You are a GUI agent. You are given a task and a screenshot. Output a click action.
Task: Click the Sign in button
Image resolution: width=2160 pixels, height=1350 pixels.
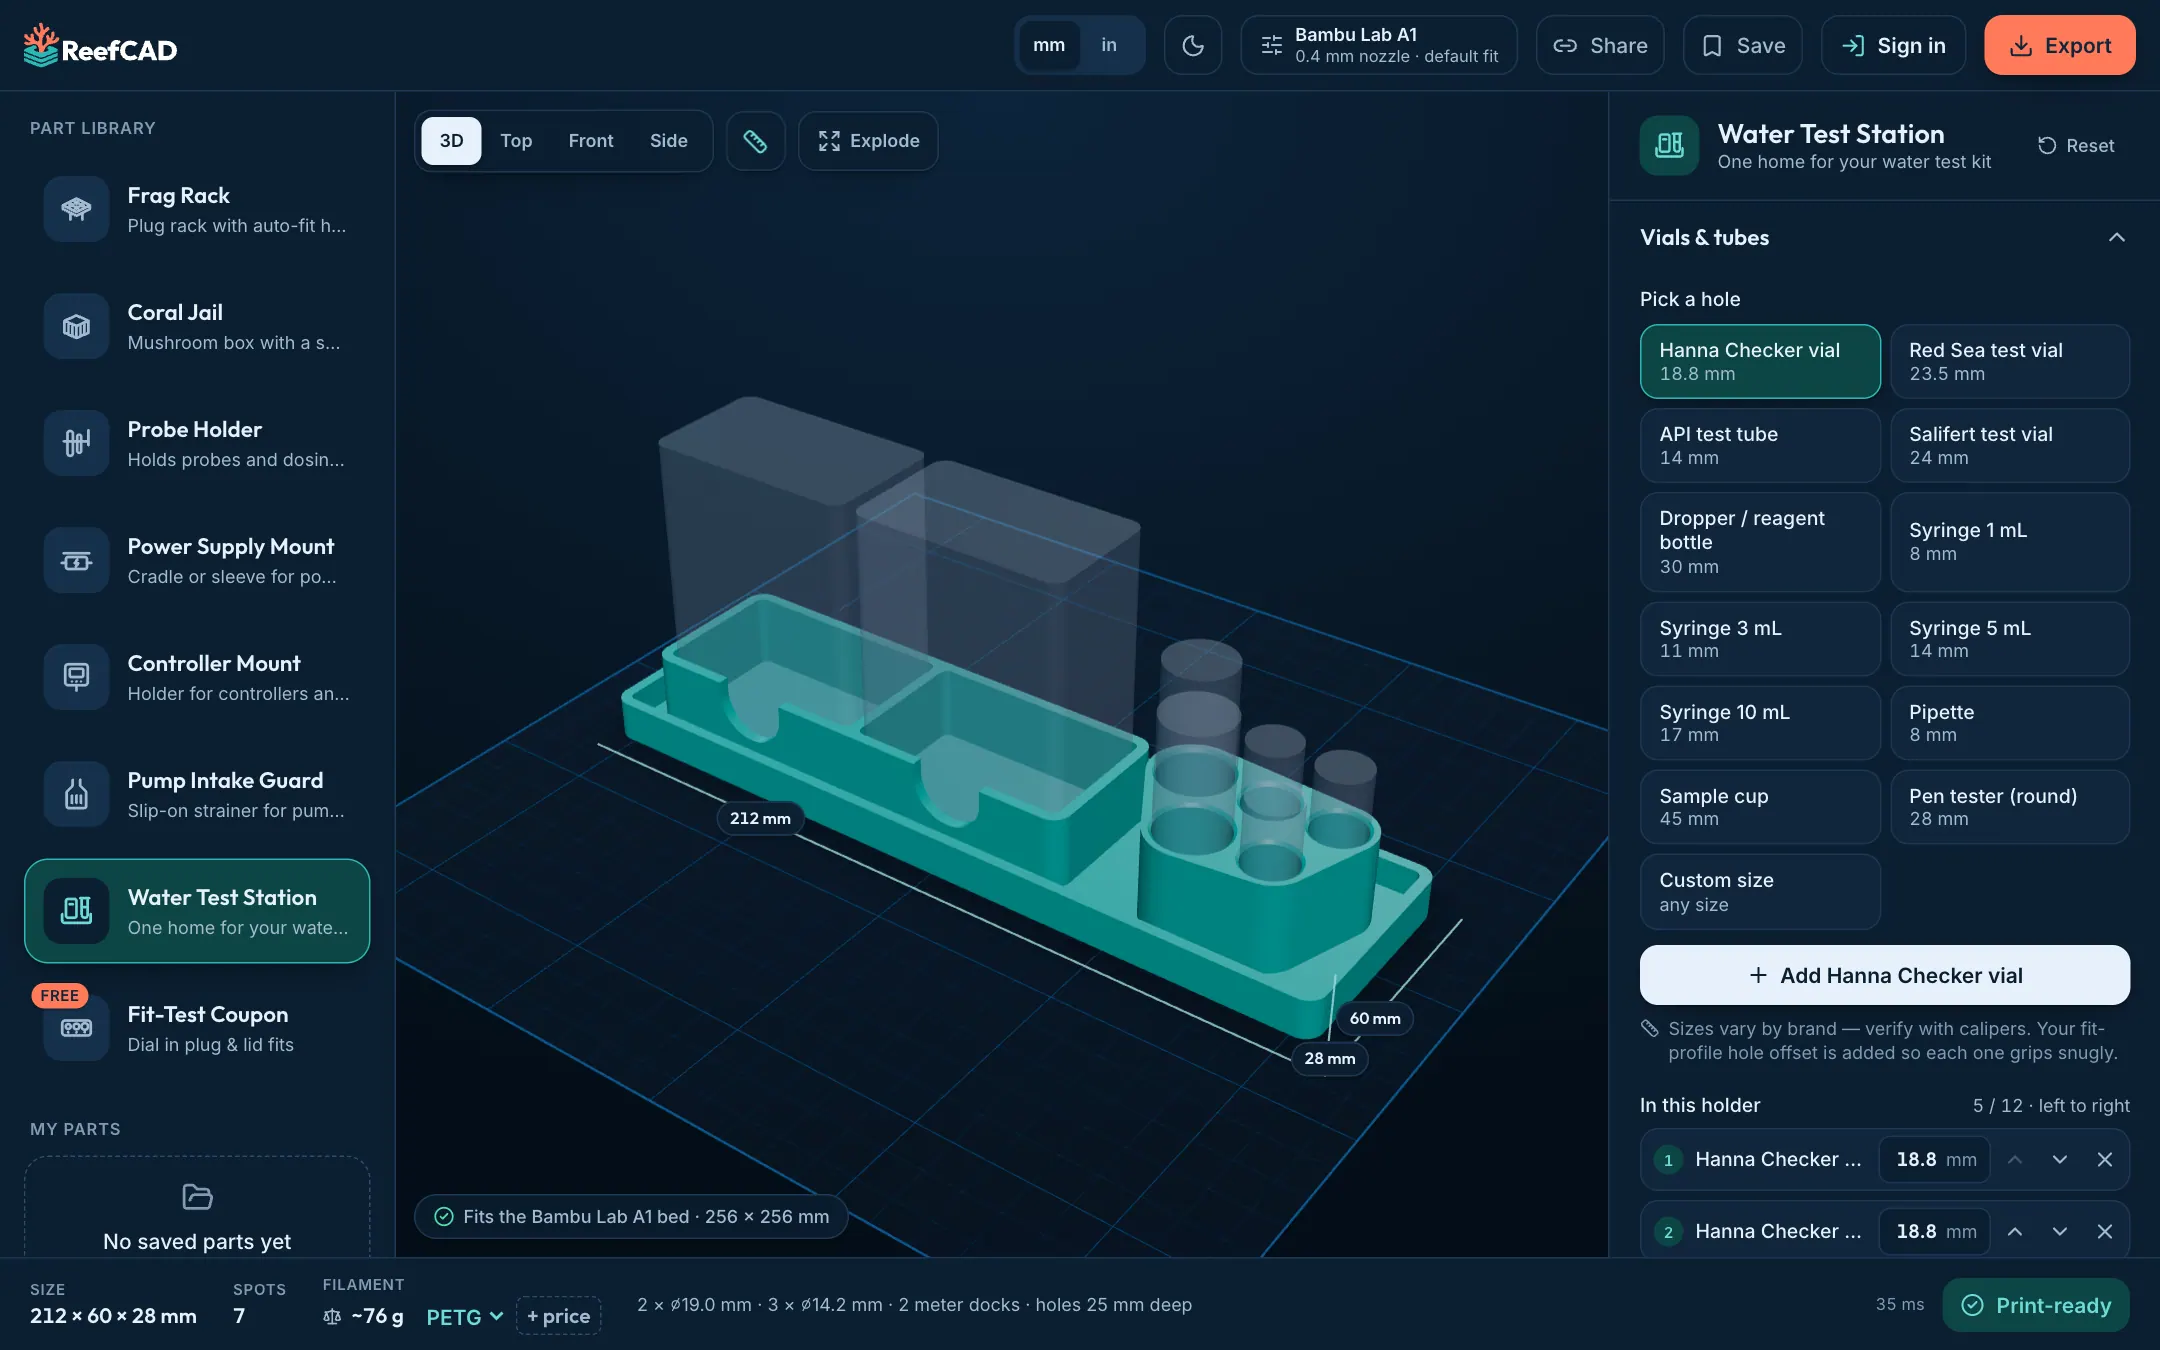(1893, 45)
